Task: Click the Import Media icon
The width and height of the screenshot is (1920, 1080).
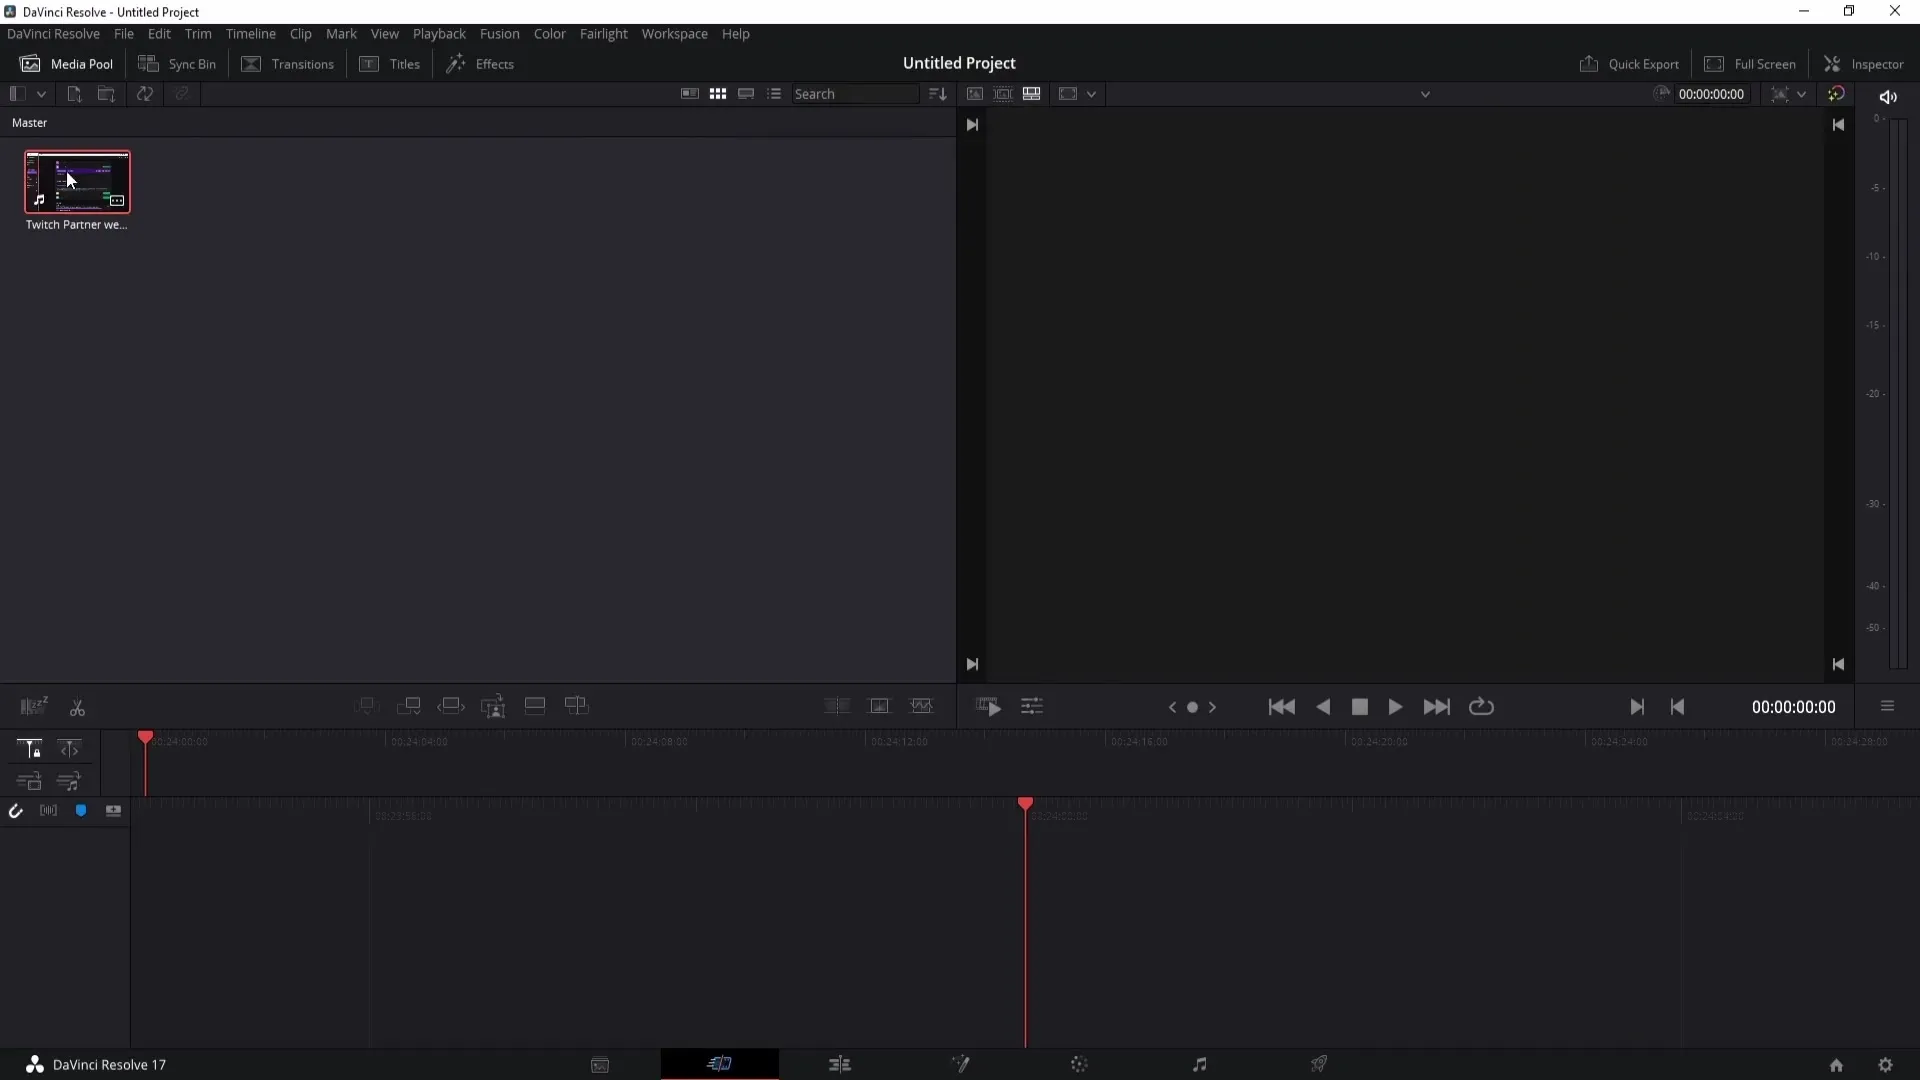Action: click(74, 94)
